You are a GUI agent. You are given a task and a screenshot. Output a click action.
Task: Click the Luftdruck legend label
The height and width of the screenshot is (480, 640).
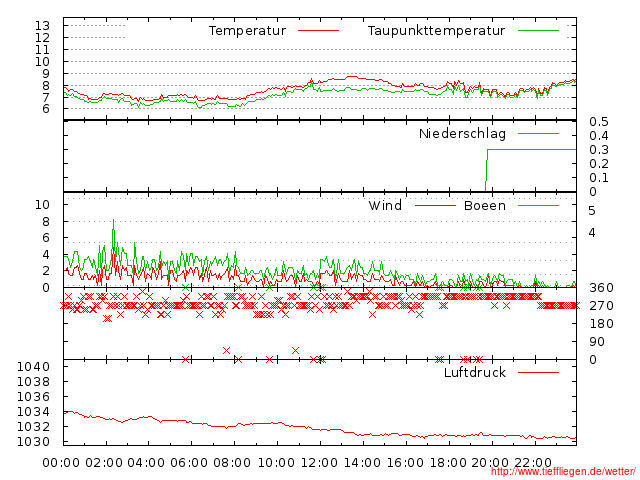pyautogui.click(x=475, y=372)
